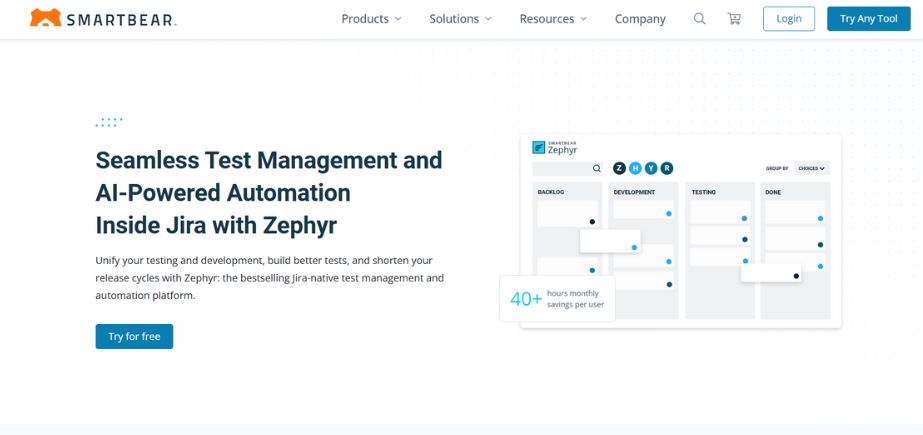The width and height of the screenshot is (923, 435).
Task: Open the site search icon
Action: (x=699, y=19)
